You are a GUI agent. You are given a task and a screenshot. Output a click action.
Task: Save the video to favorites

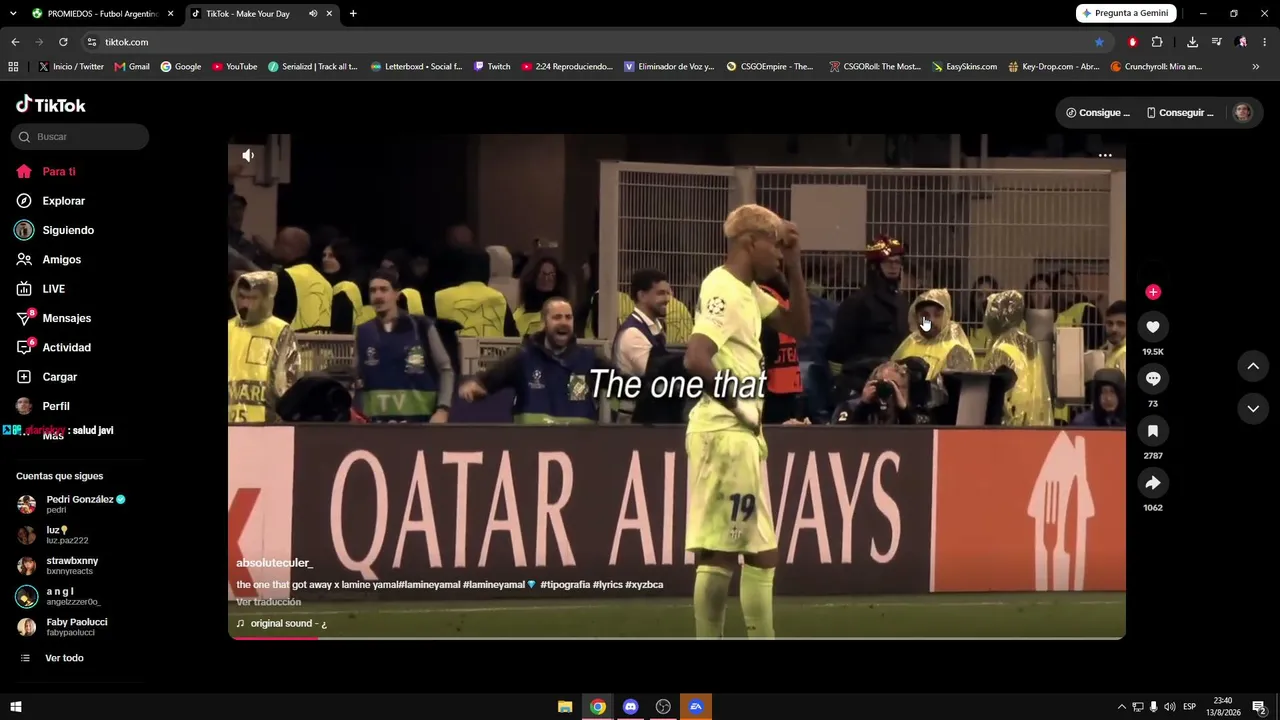click(1153, 431)
